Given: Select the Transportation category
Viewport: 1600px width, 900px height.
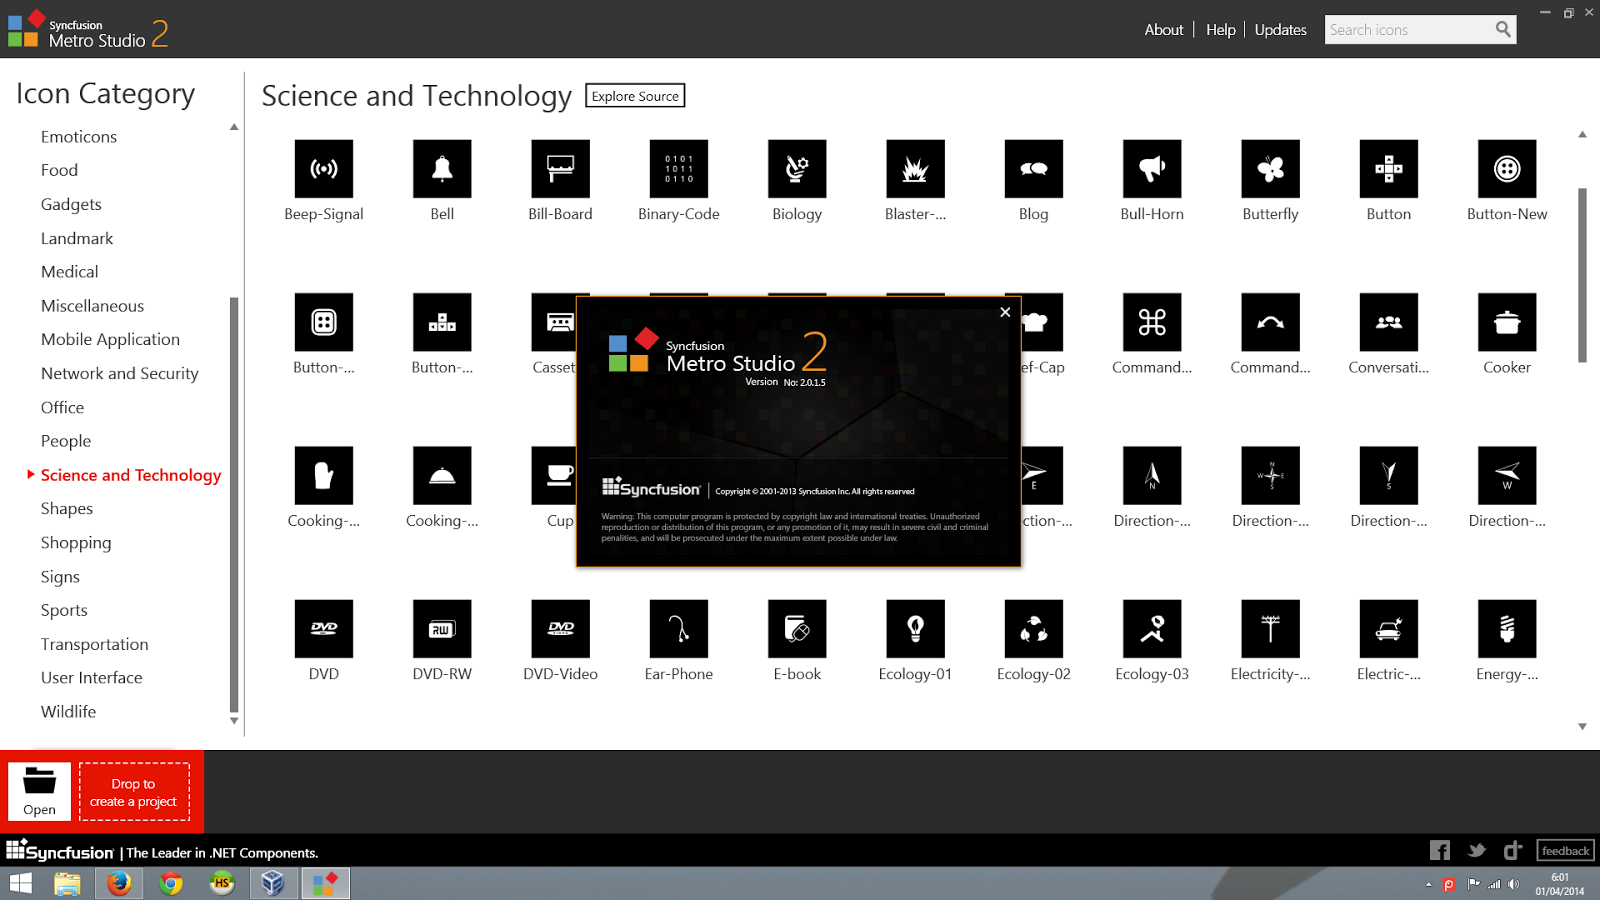Looking at the screenshot, I should [94, 644].
